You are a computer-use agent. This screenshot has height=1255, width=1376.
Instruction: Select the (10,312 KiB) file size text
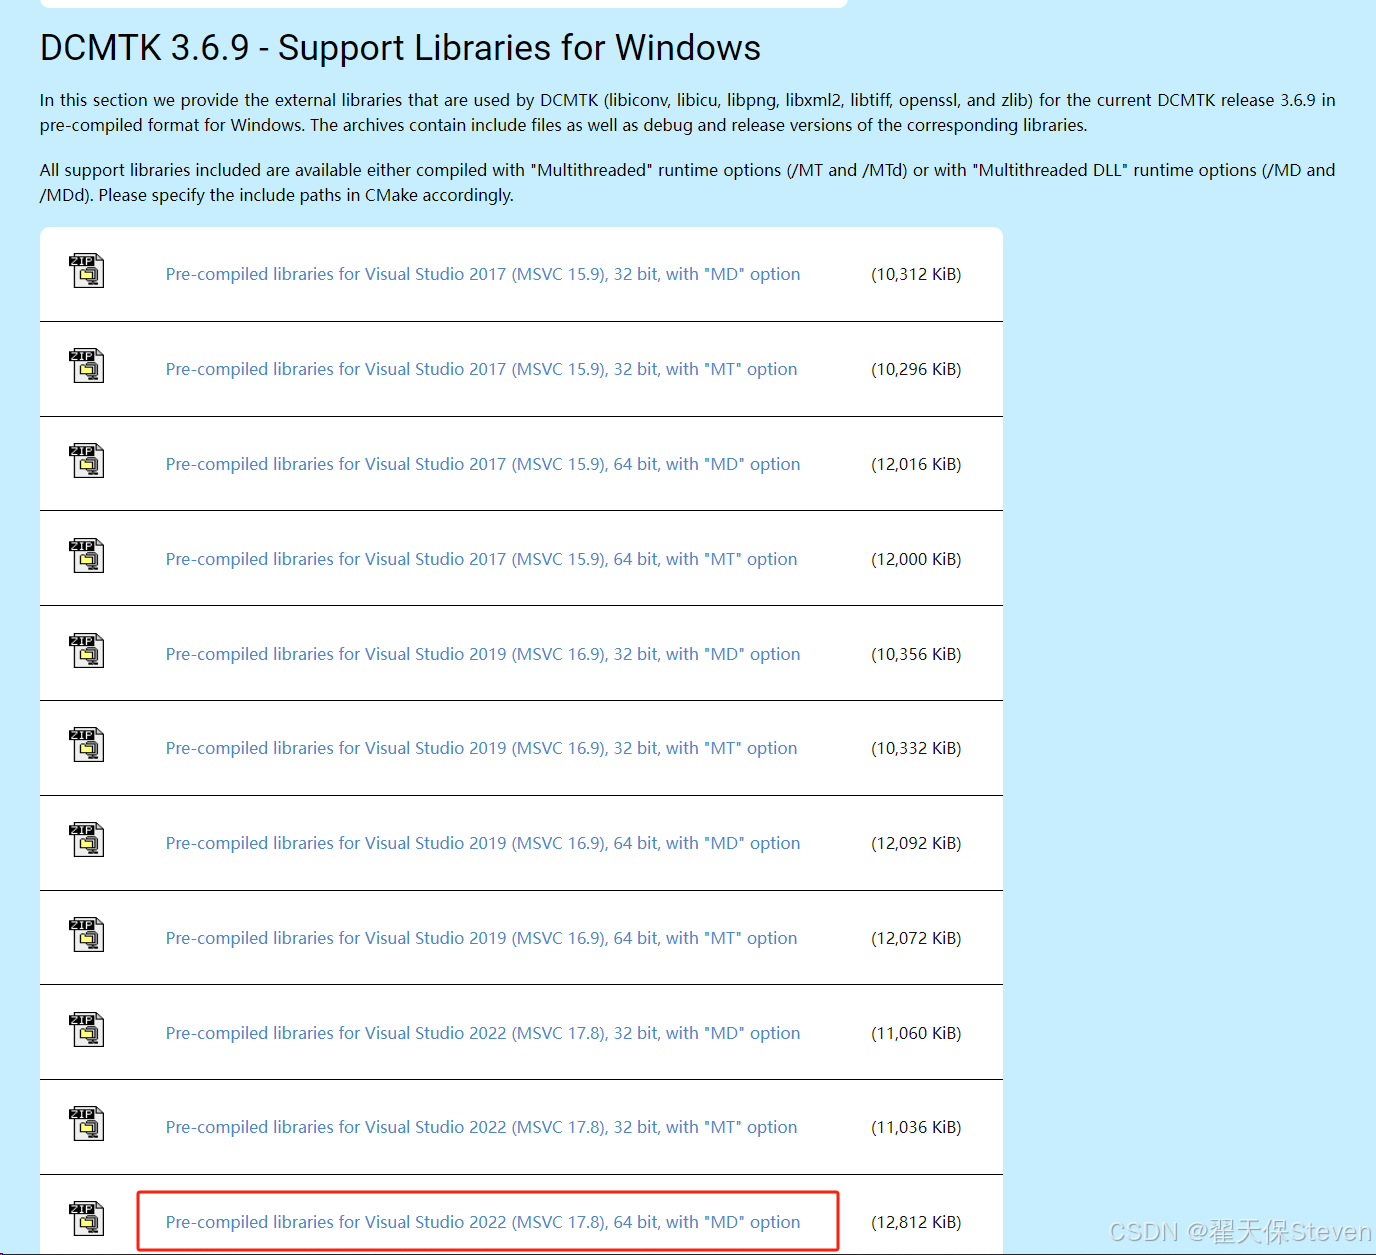click(x=916, y=274)
